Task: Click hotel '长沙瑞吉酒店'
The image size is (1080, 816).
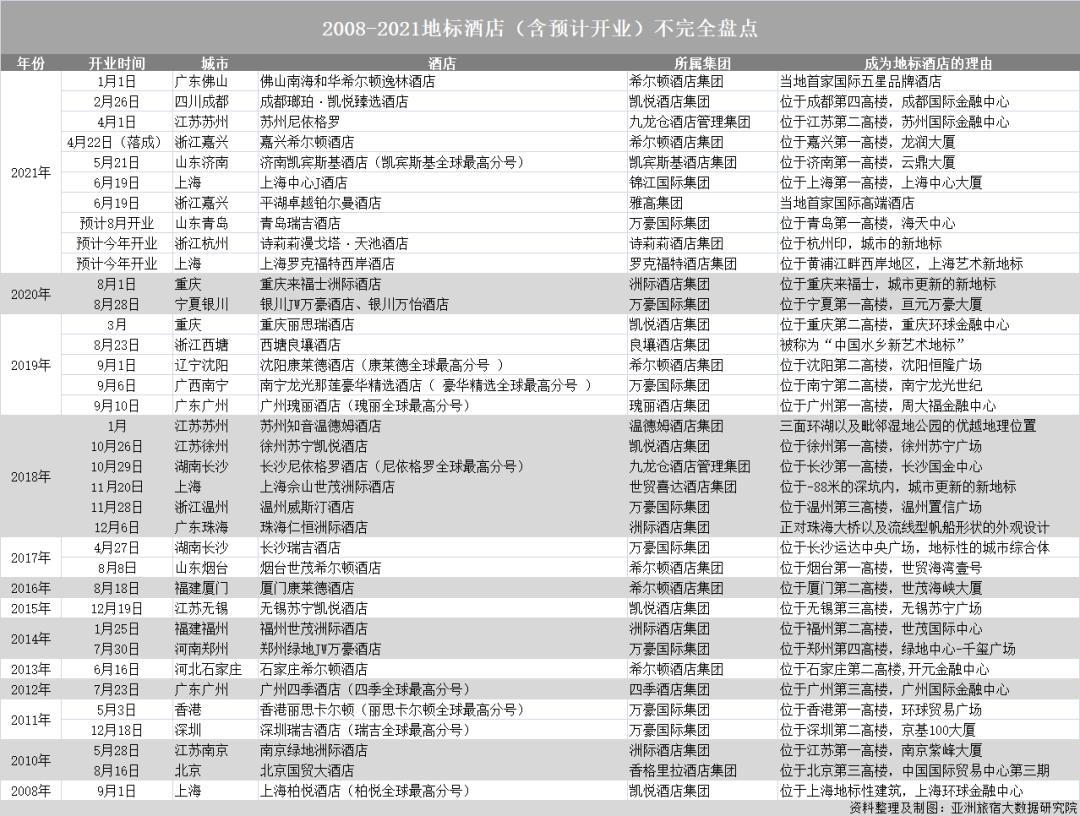Action: point(300,547)
